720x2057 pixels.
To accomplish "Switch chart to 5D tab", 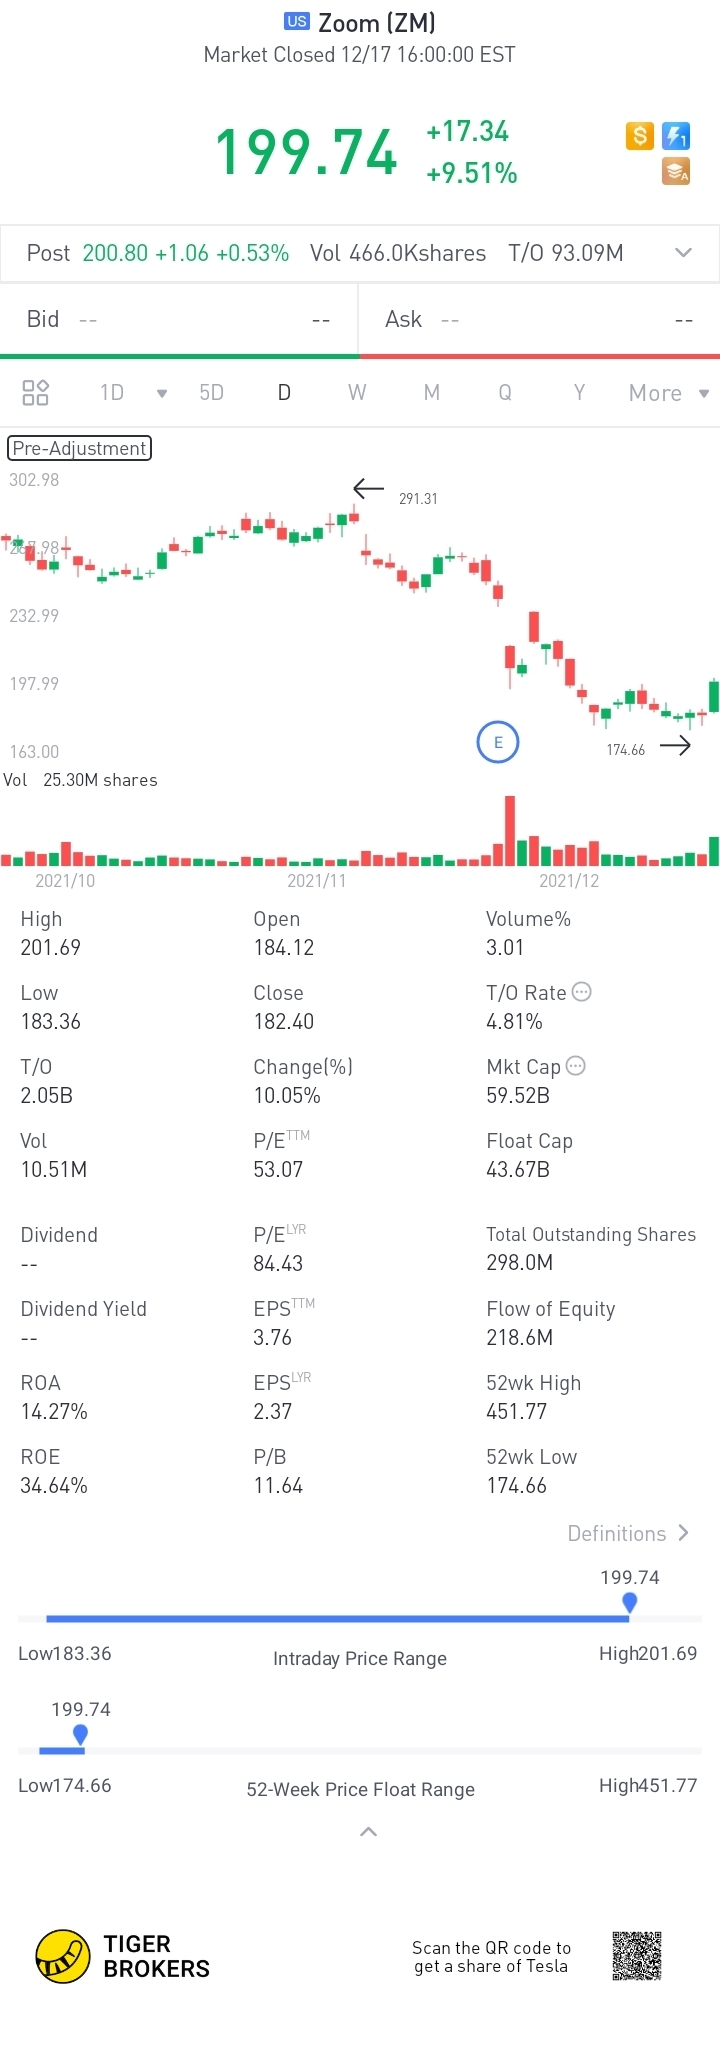I will (x=211, y=392).
